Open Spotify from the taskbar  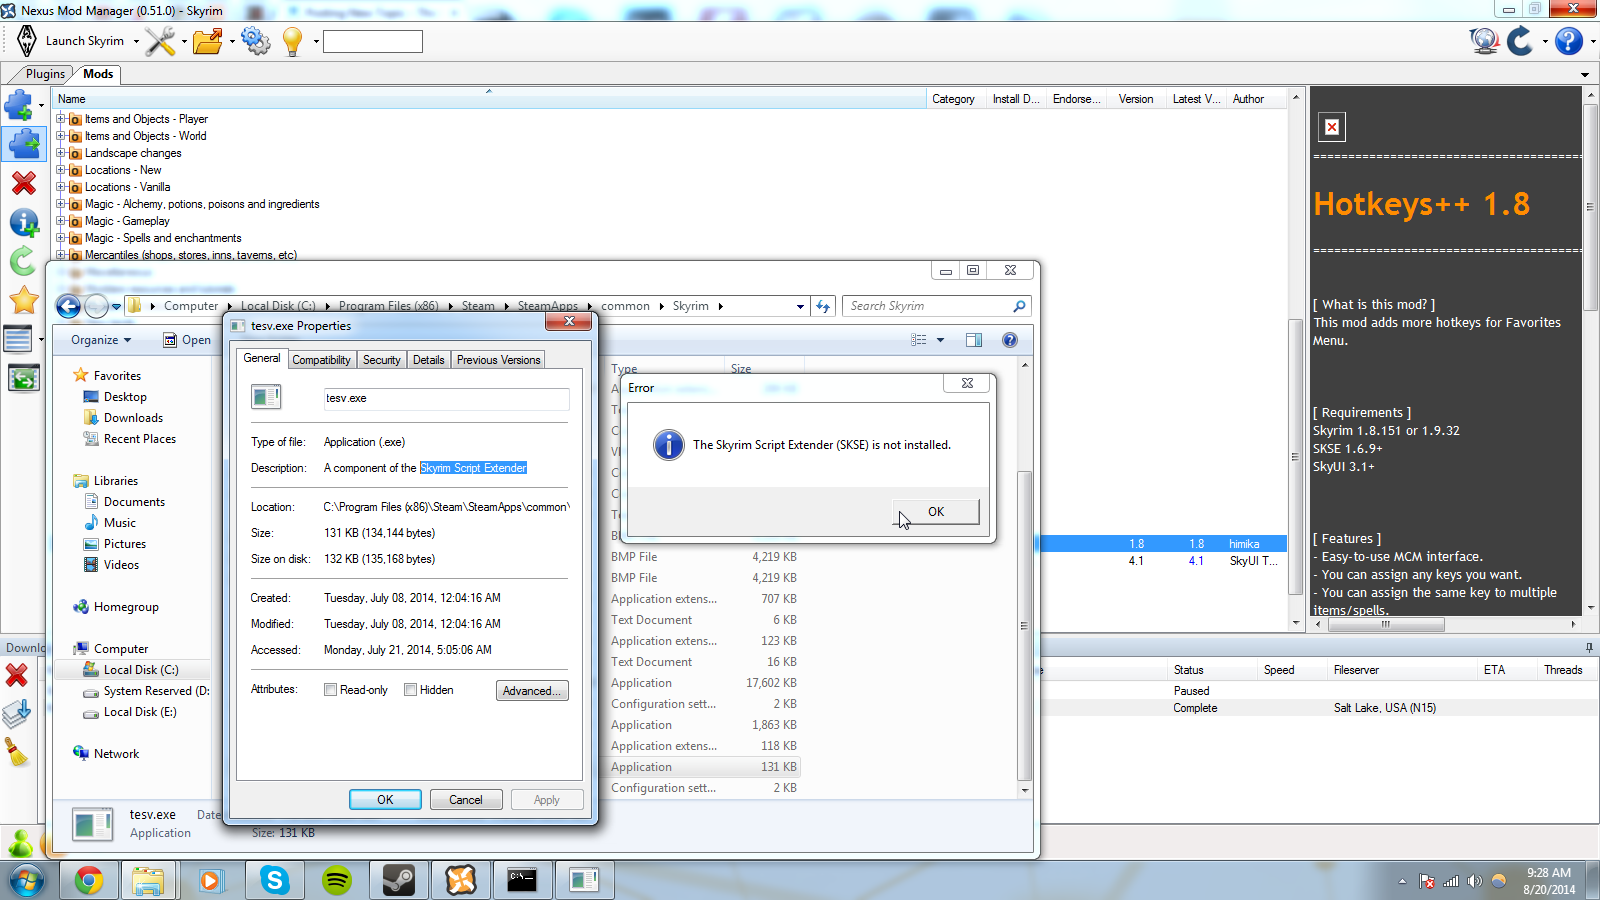pos(337,880)
